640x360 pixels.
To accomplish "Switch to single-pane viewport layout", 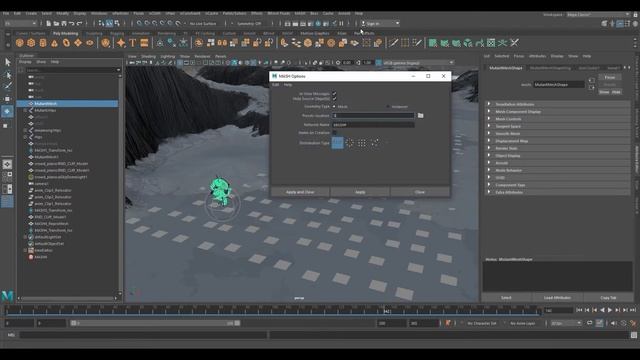I will [x=7, y=164].
